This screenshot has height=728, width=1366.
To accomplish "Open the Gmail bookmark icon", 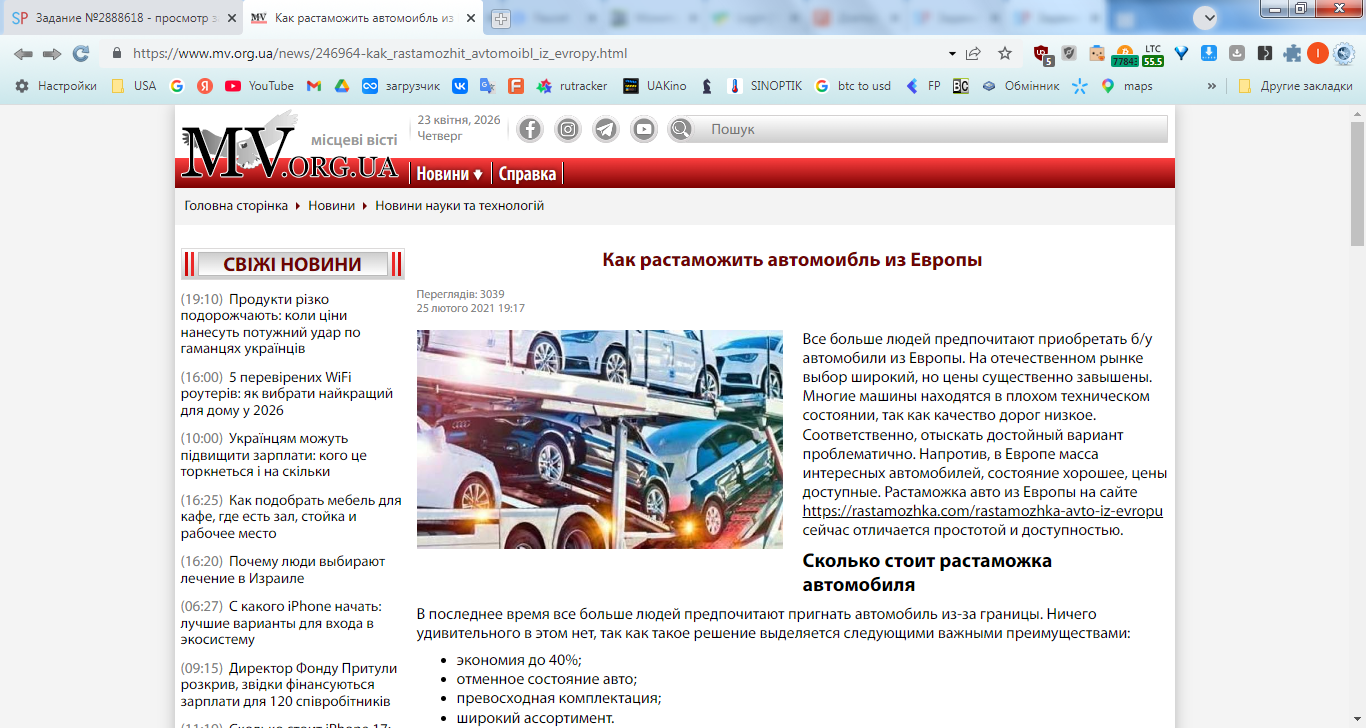I will click(313, 86).
